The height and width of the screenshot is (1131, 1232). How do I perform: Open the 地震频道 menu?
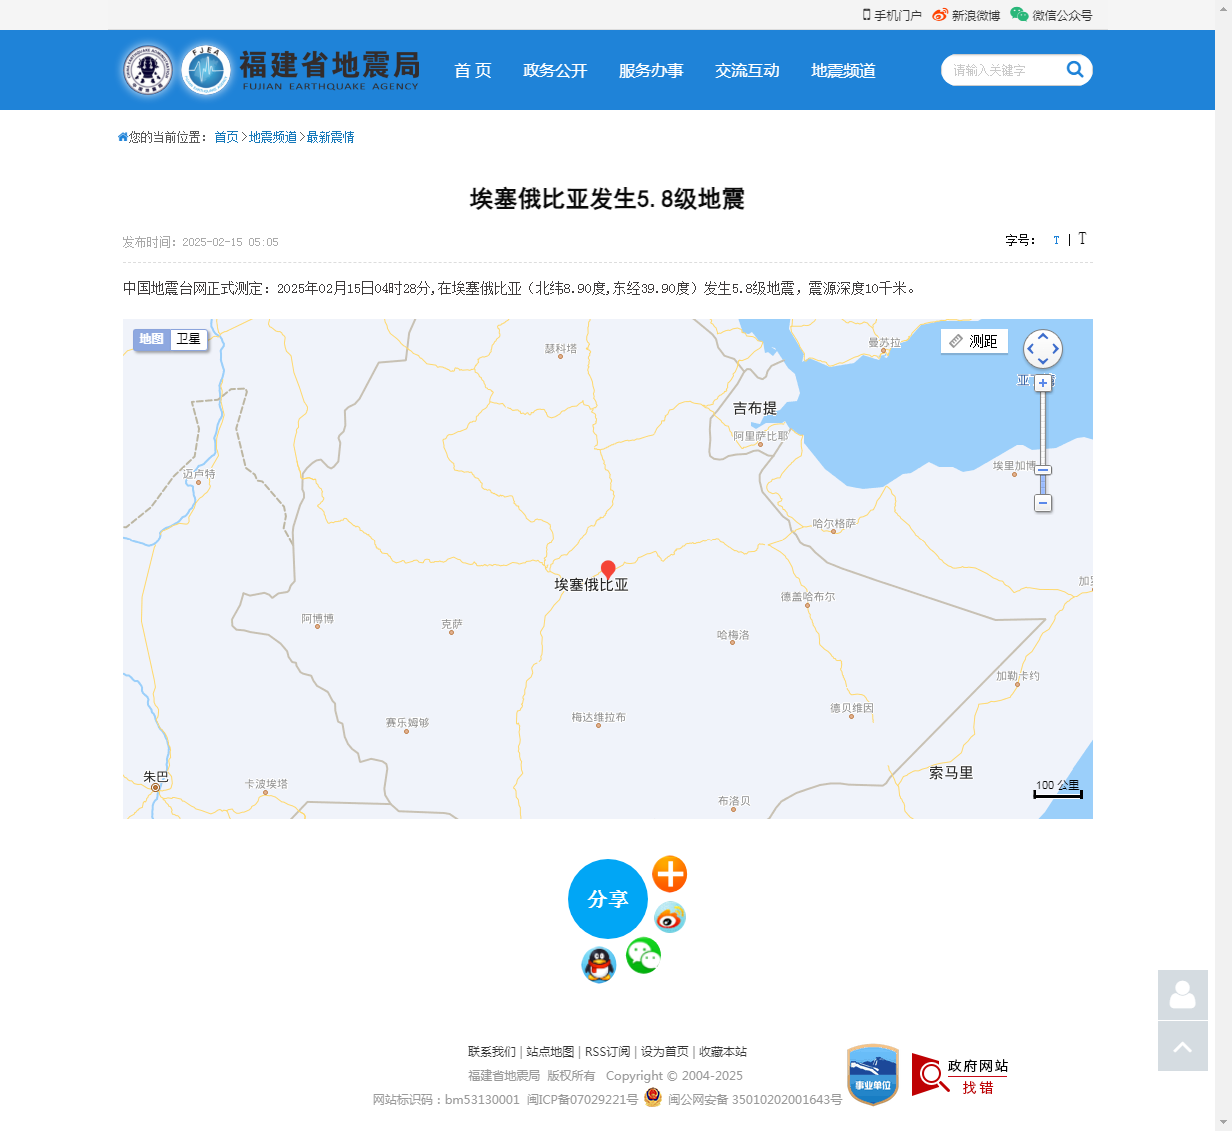(842, 71)
